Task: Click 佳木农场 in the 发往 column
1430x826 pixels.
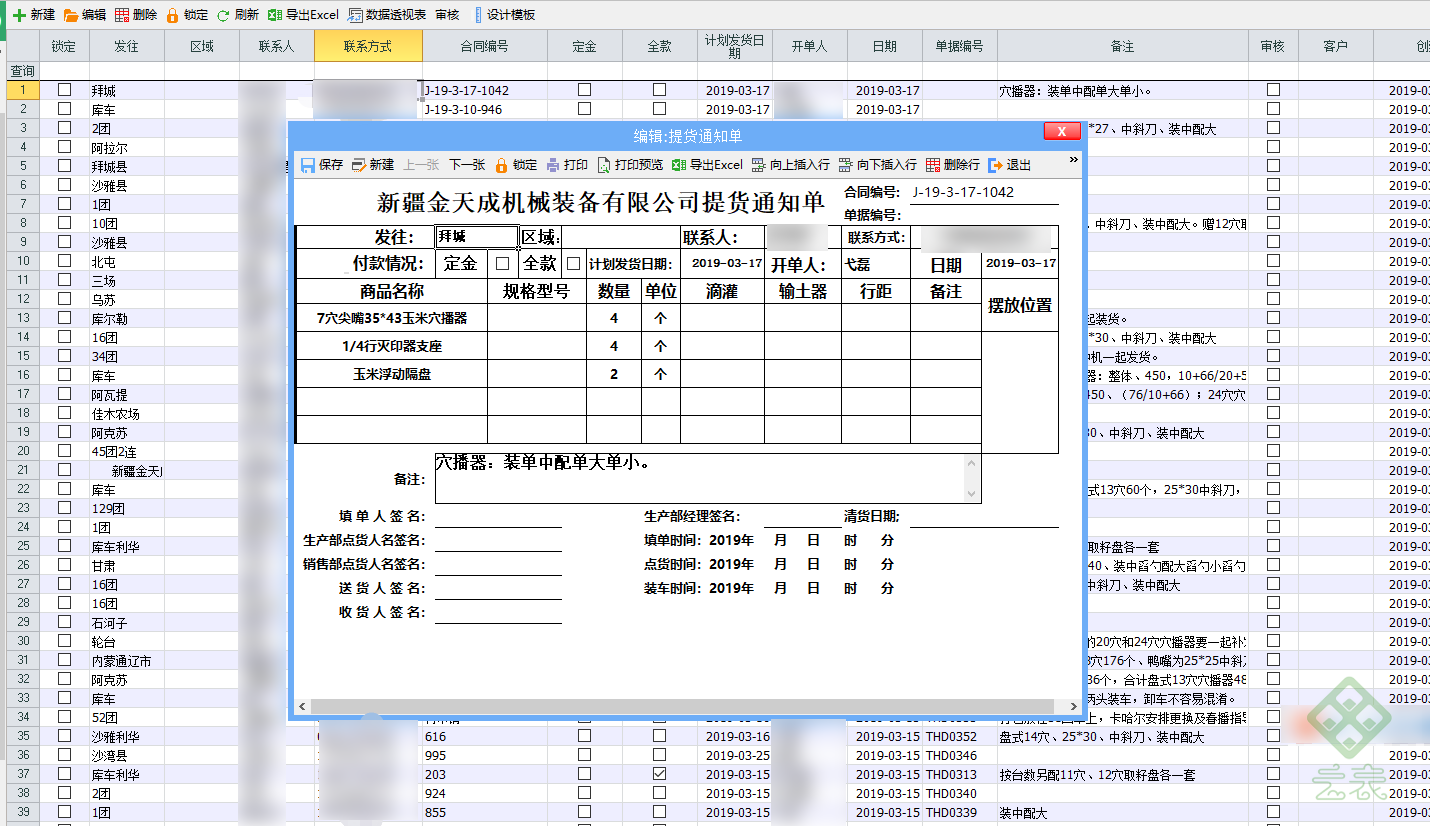Action: click(x=116, y=413)
